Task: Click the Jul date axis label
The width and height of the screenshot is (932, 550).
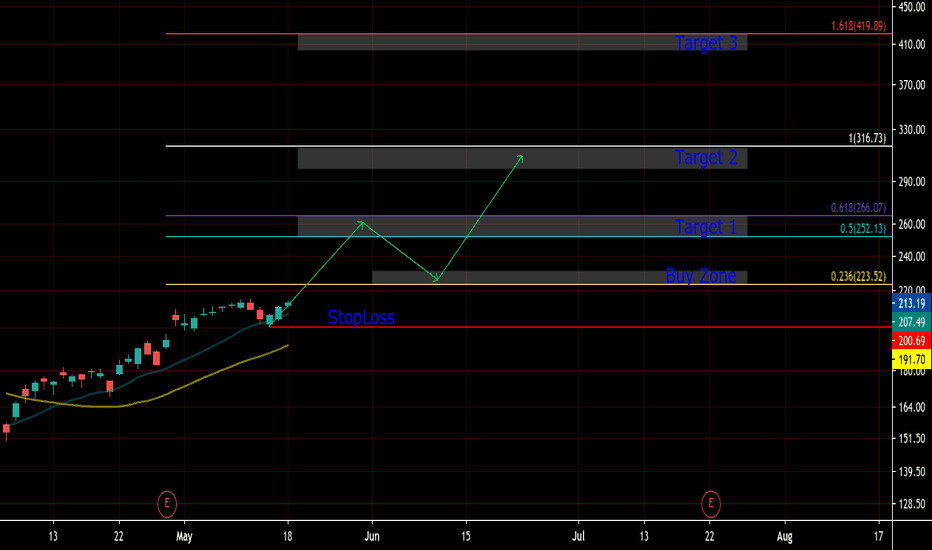Action: (x=578, y=536)
